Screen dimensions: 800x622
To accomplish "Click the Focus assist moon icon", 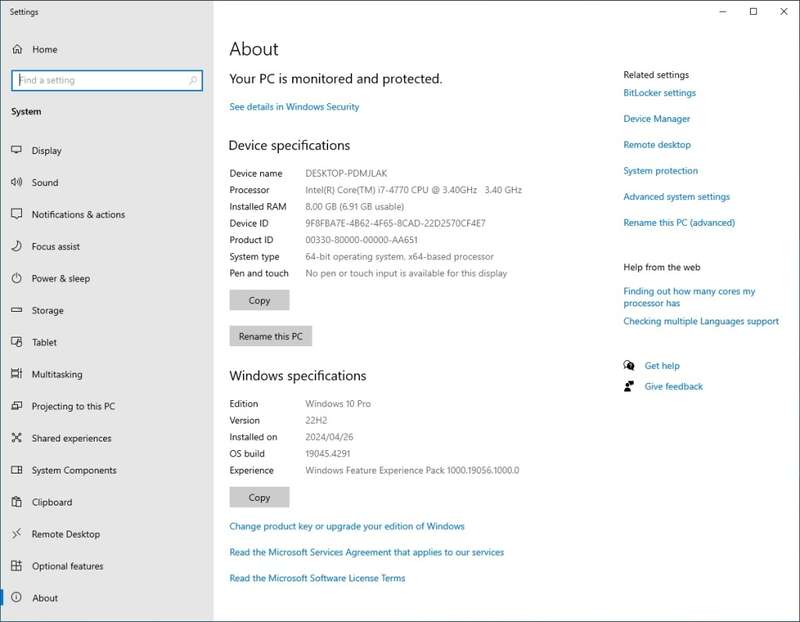I will [x=17, y=246].
